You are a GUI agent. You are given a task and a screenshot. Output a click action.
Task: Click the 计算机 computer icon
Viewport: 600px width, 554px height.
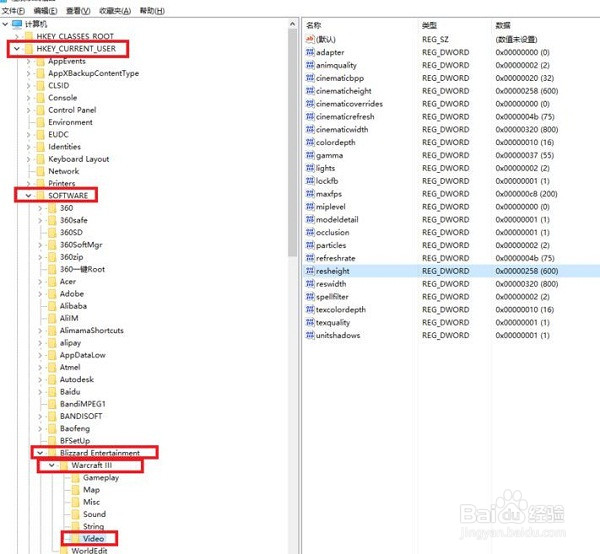pyautogui.click(x=17, y=24)
